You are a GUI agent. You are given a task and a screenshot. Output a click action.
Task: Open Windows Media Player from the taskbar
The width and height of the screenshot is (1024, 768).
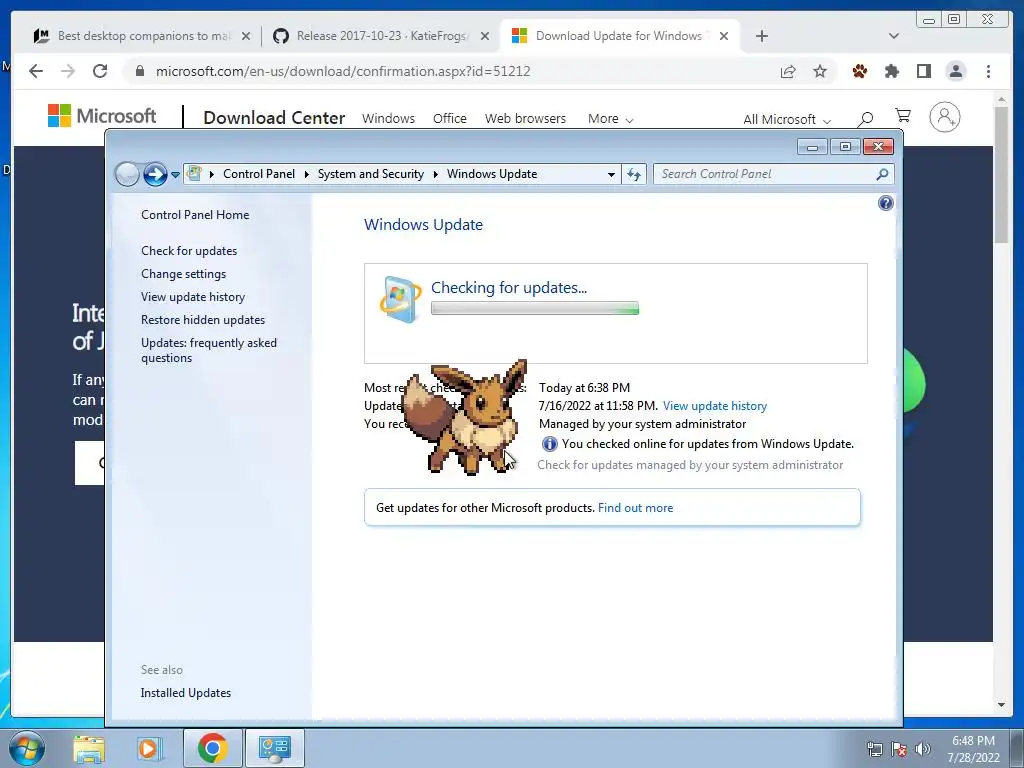148,748
